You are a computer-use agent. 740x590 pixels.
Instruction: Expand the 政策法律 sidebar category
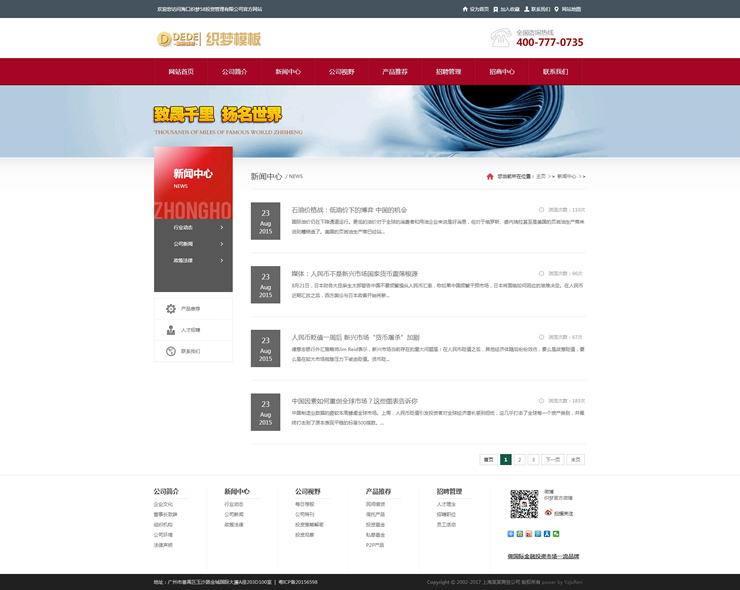(193, 260)
